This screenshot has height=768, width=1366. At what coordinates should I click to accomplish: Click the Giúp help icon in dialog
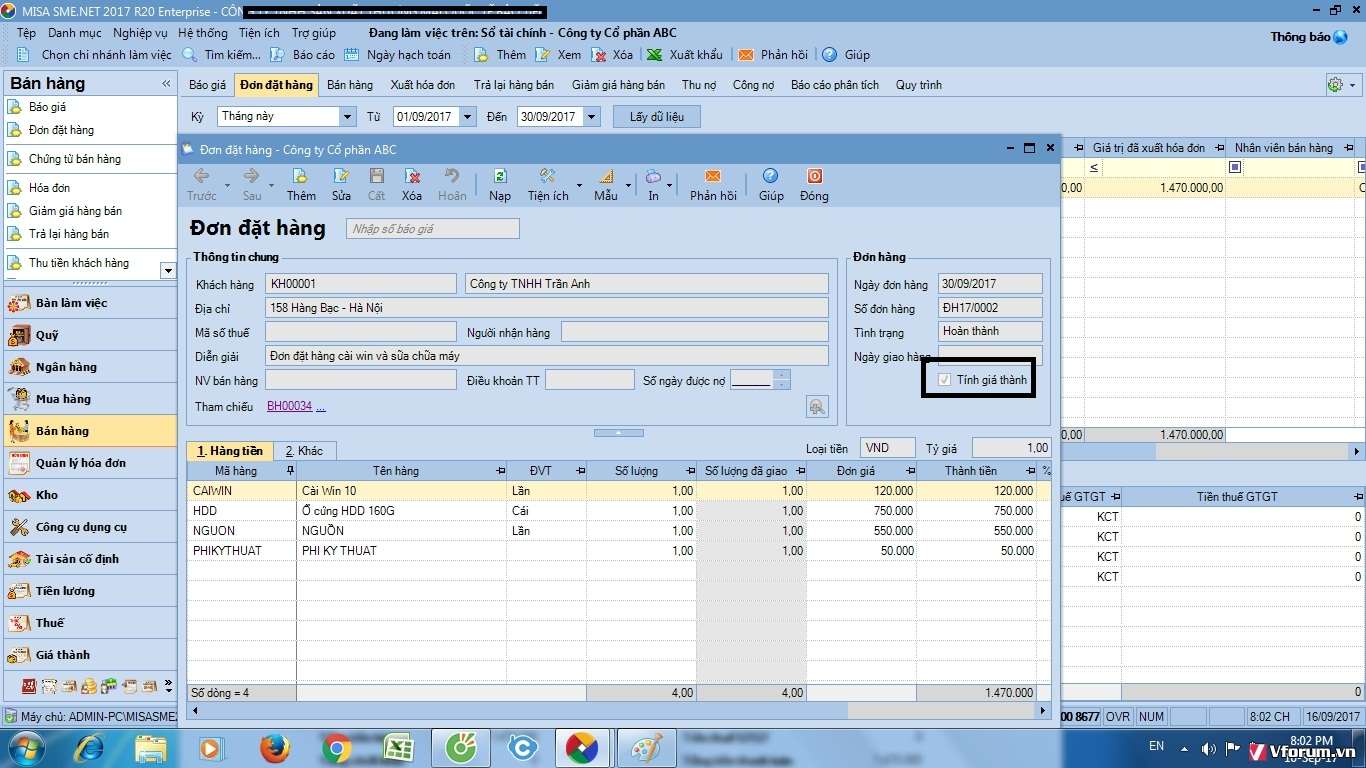pyautogui.click(x=770, y=178)
